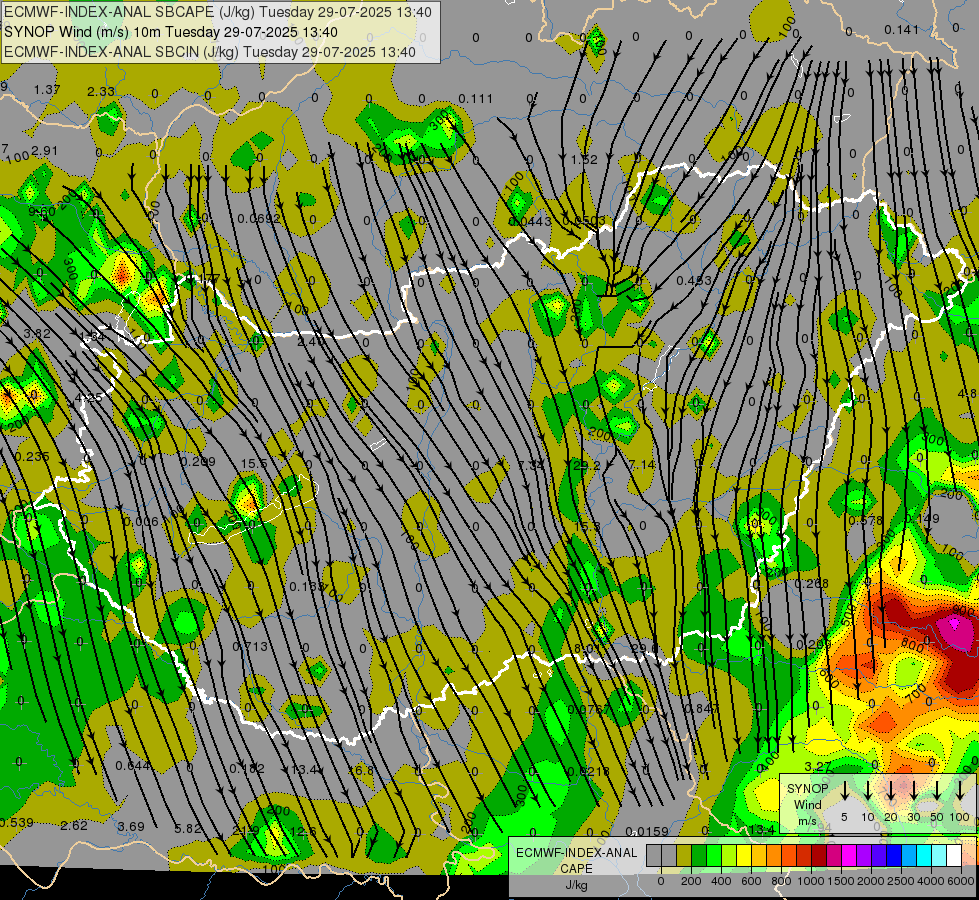Click the '700' contour label in orange area
The image size is (979, 900).
[x=916, y=692]
